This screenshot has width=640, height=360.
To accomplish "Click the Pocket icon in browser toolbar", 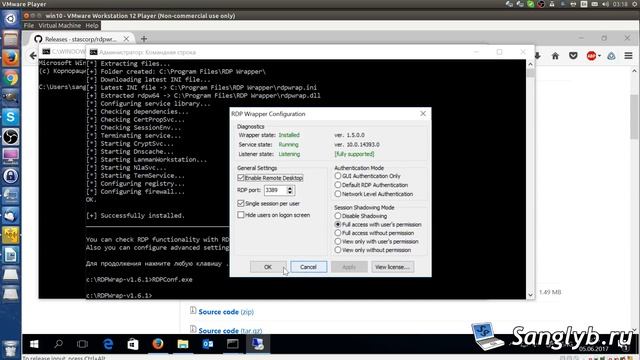I will (x=573, y=56).
